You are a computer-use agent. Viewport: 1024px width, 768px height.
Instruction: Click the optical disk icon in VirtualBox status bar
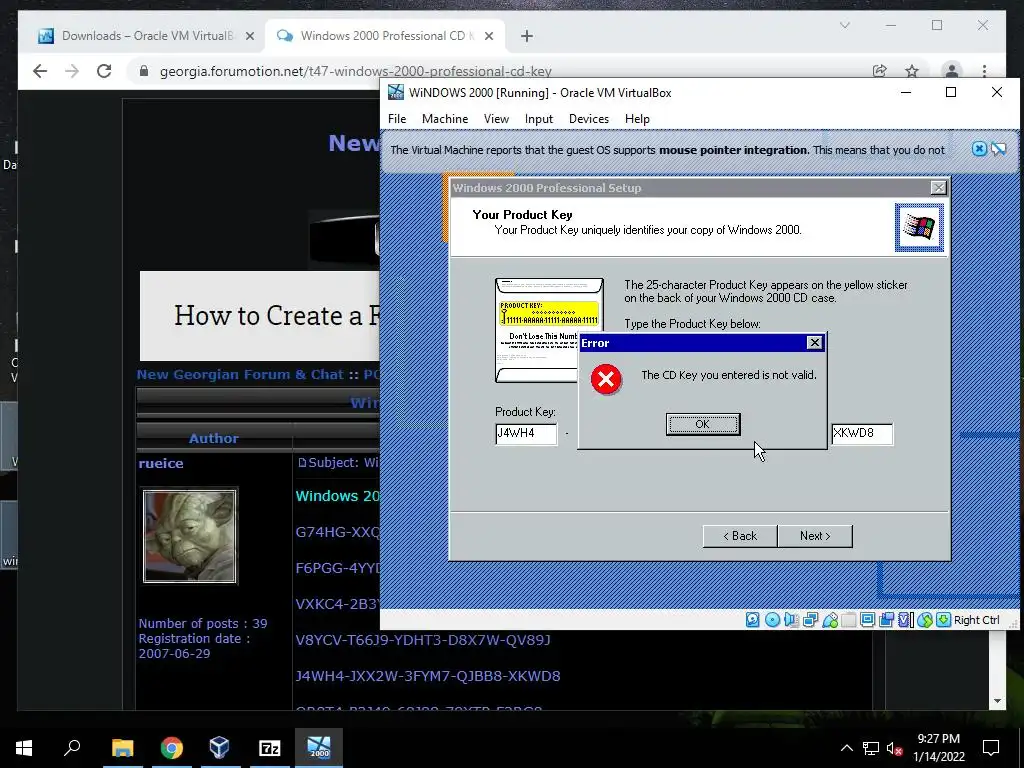(772, 620)
